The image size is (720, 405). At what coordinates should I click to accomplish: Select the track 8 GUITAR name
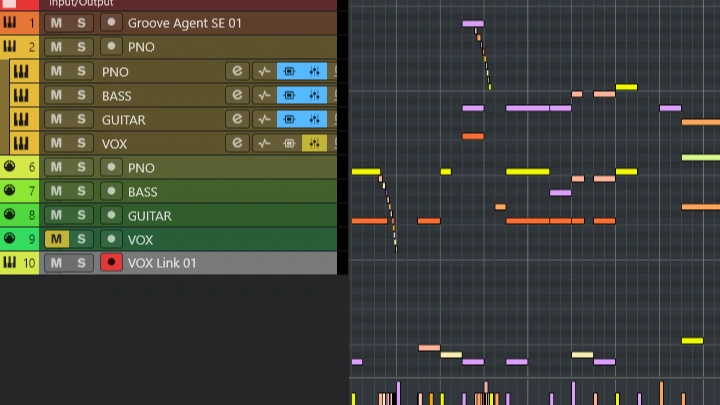[x=150, y=215]
